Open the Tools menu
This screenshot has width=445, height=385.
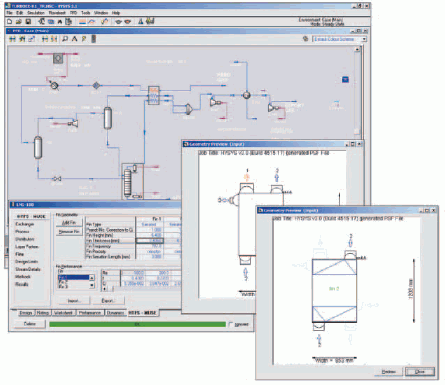(86, 13)
